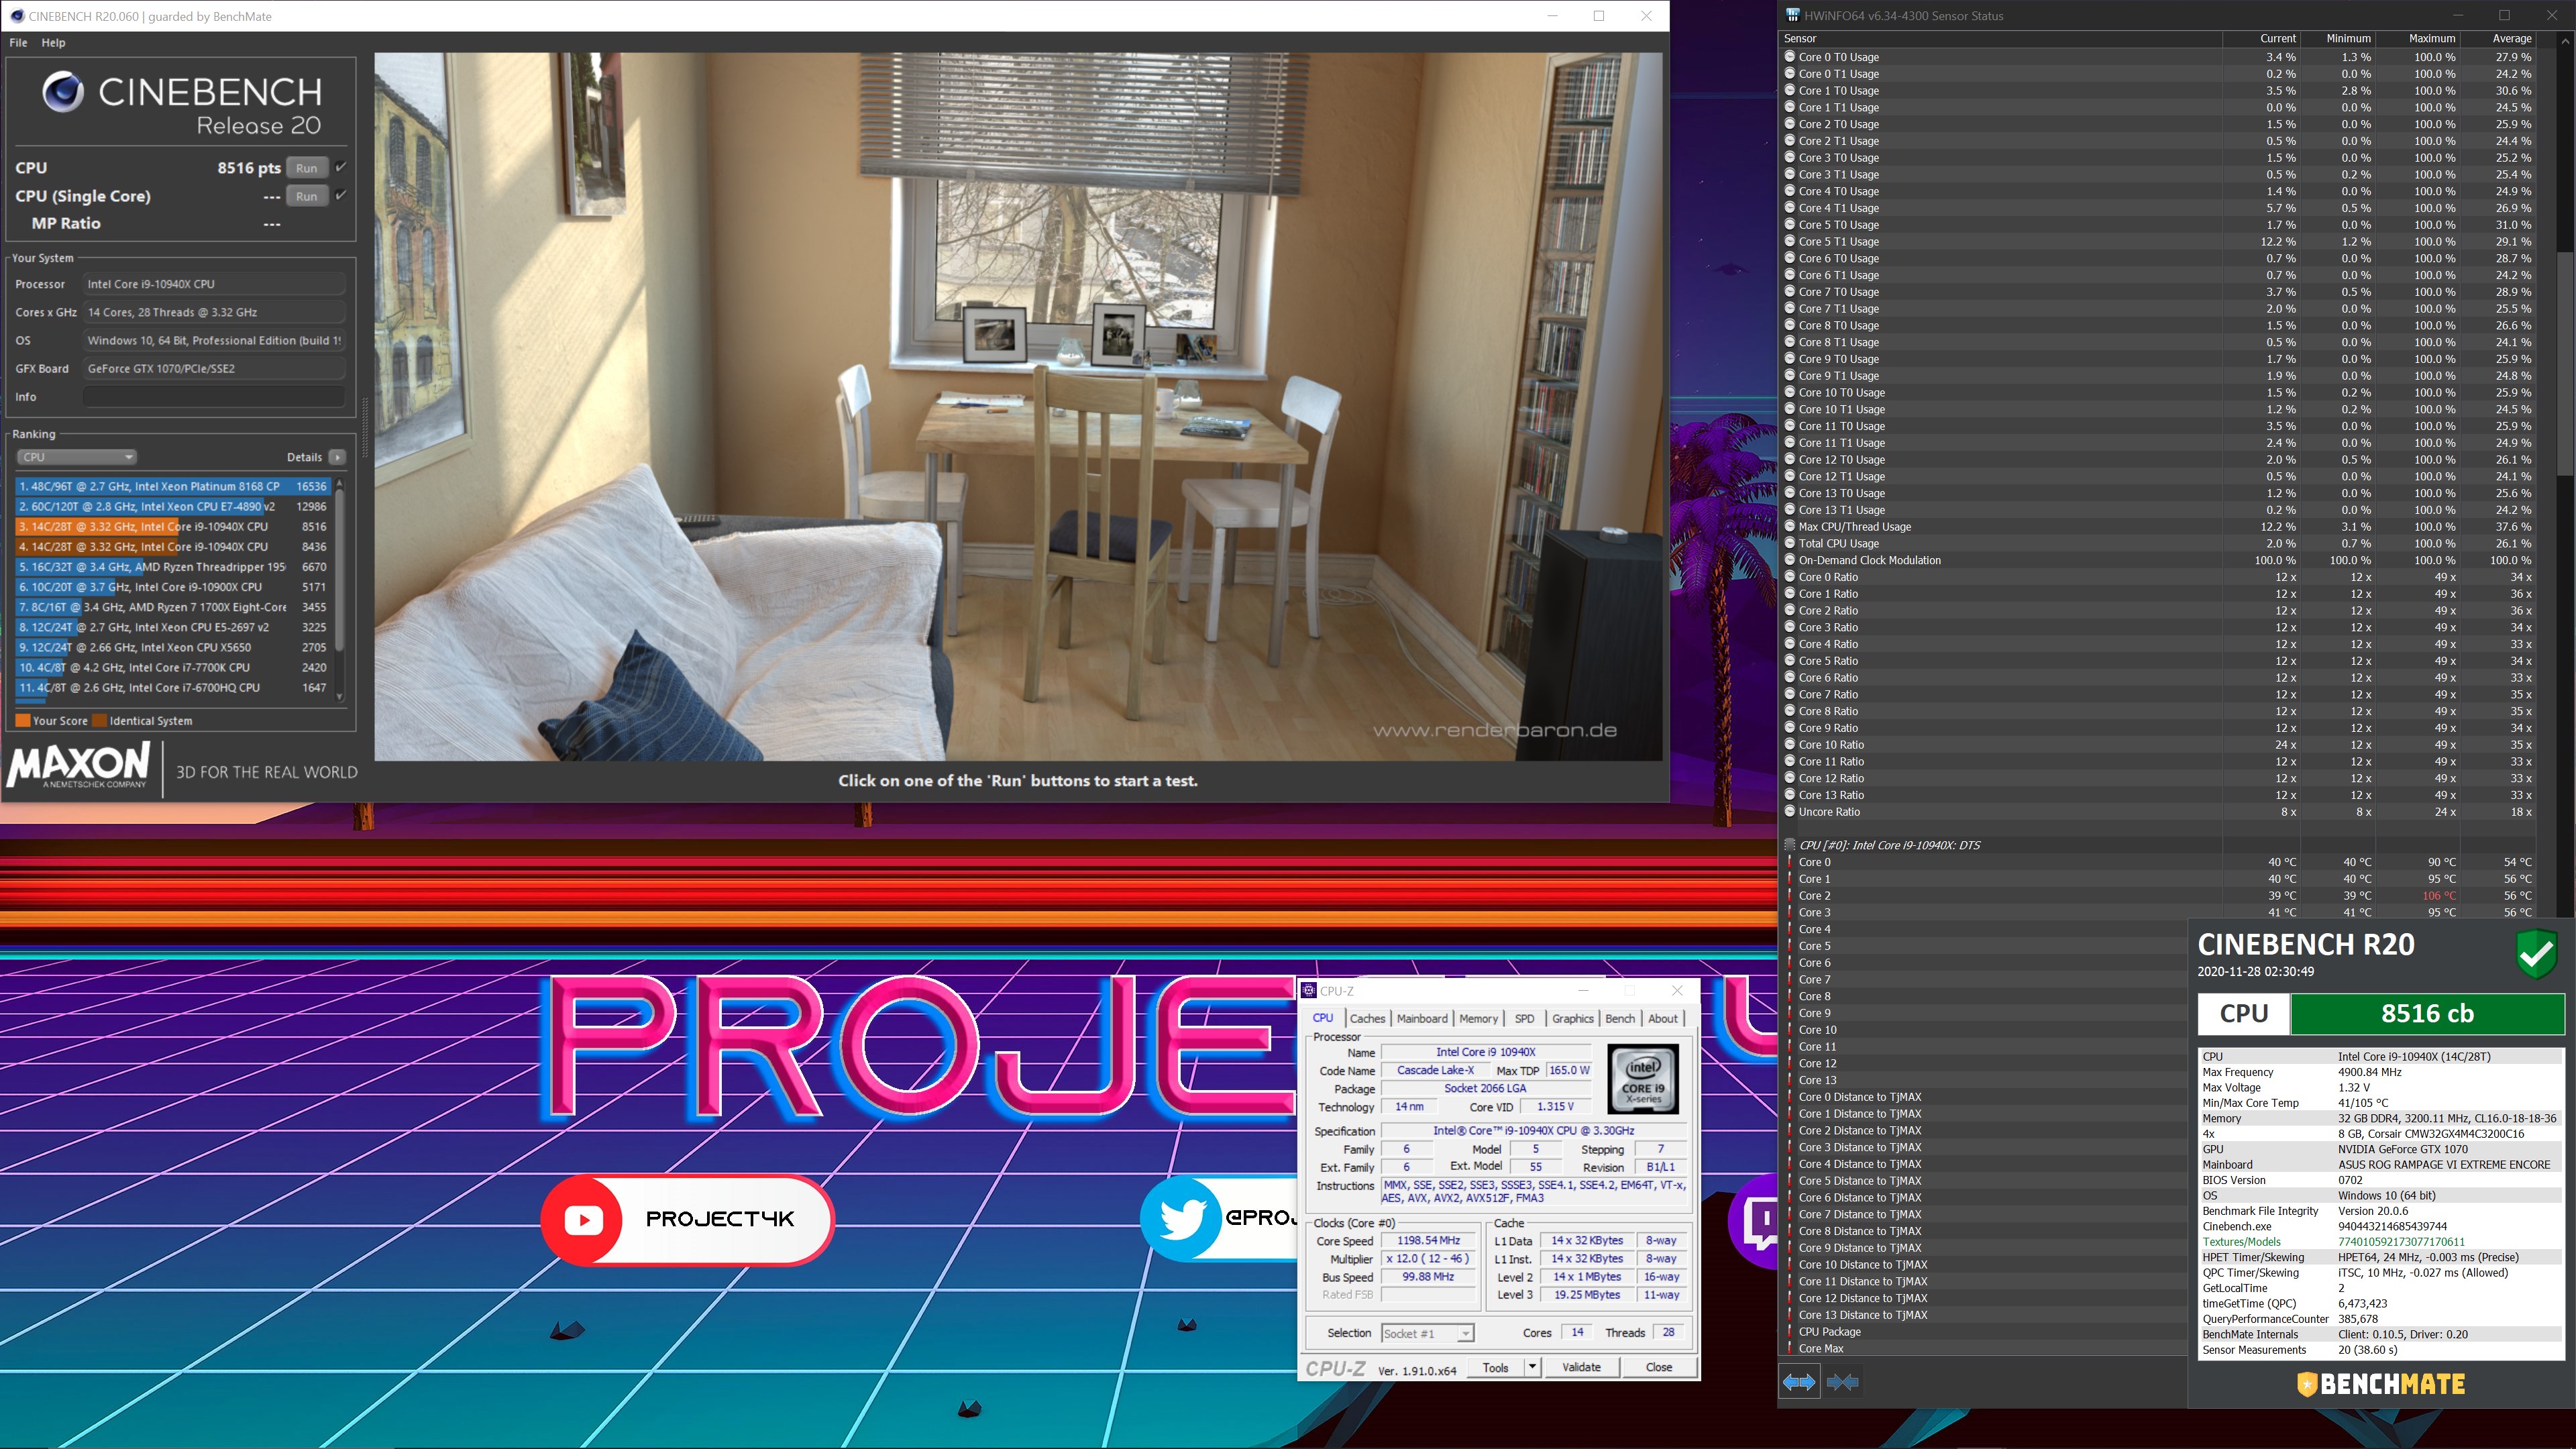Open the Help menu in Cinebench
Image resolution: width=2576 pixels, height=1449 pixels.
[53, 43]
